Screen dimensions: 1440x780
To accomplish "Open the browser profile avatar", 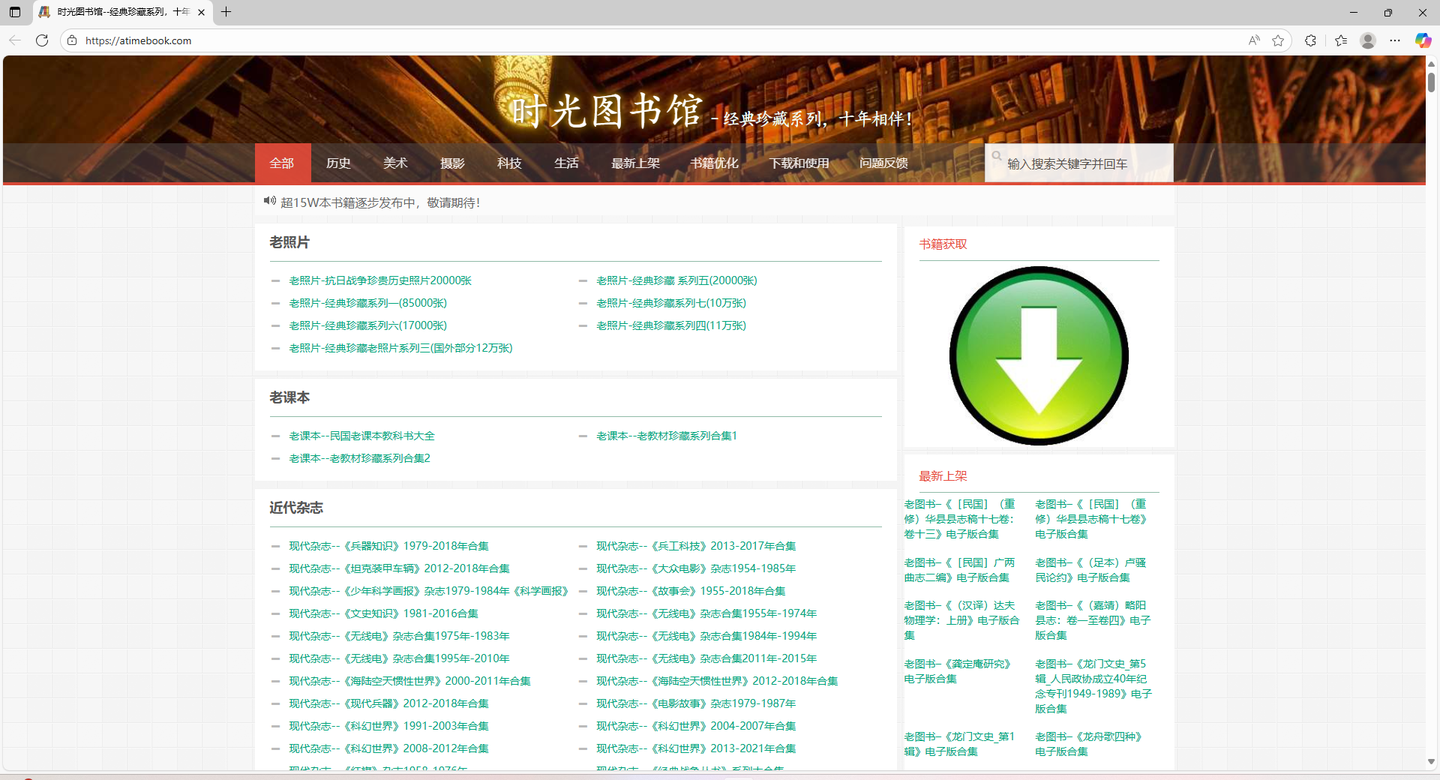I will coord(1368,40).
